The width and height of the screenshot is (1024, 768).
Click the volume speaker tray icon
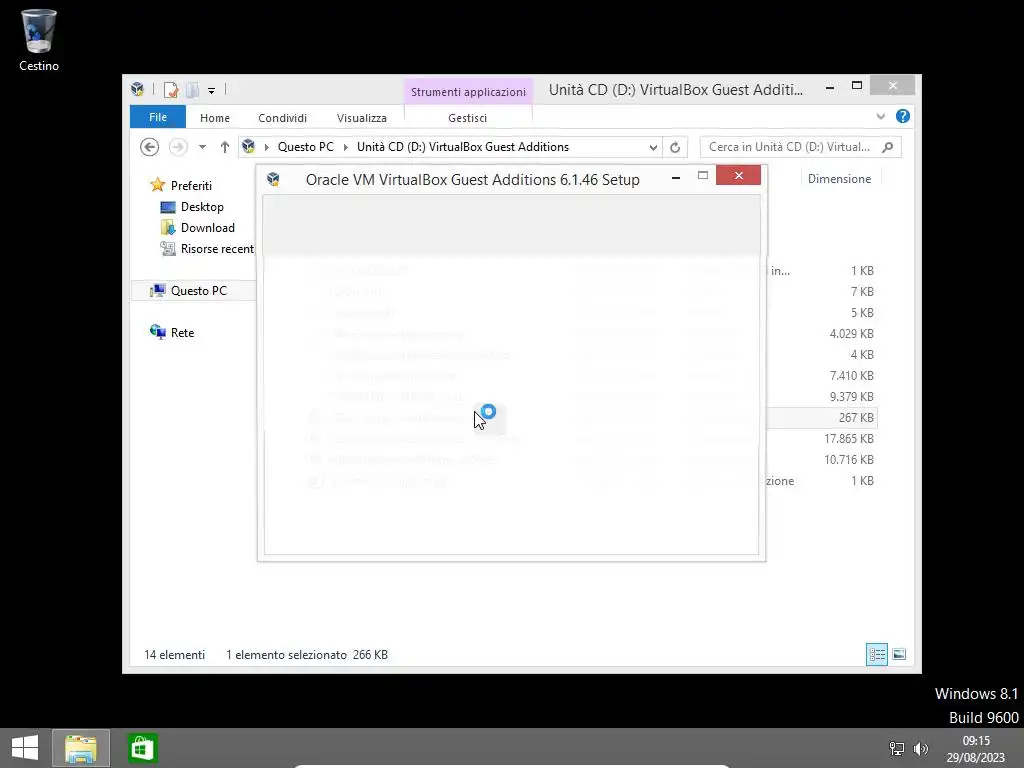(x=921, y=748)
